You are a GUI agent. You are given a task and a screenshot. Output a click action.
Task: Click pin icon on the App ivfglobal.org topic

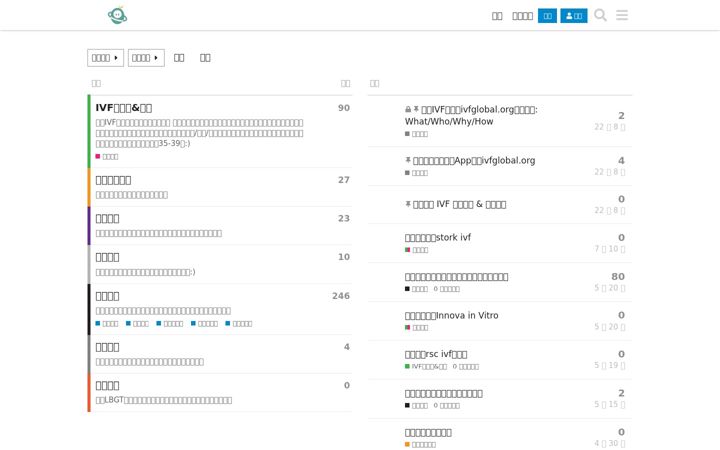click(408, 160)
